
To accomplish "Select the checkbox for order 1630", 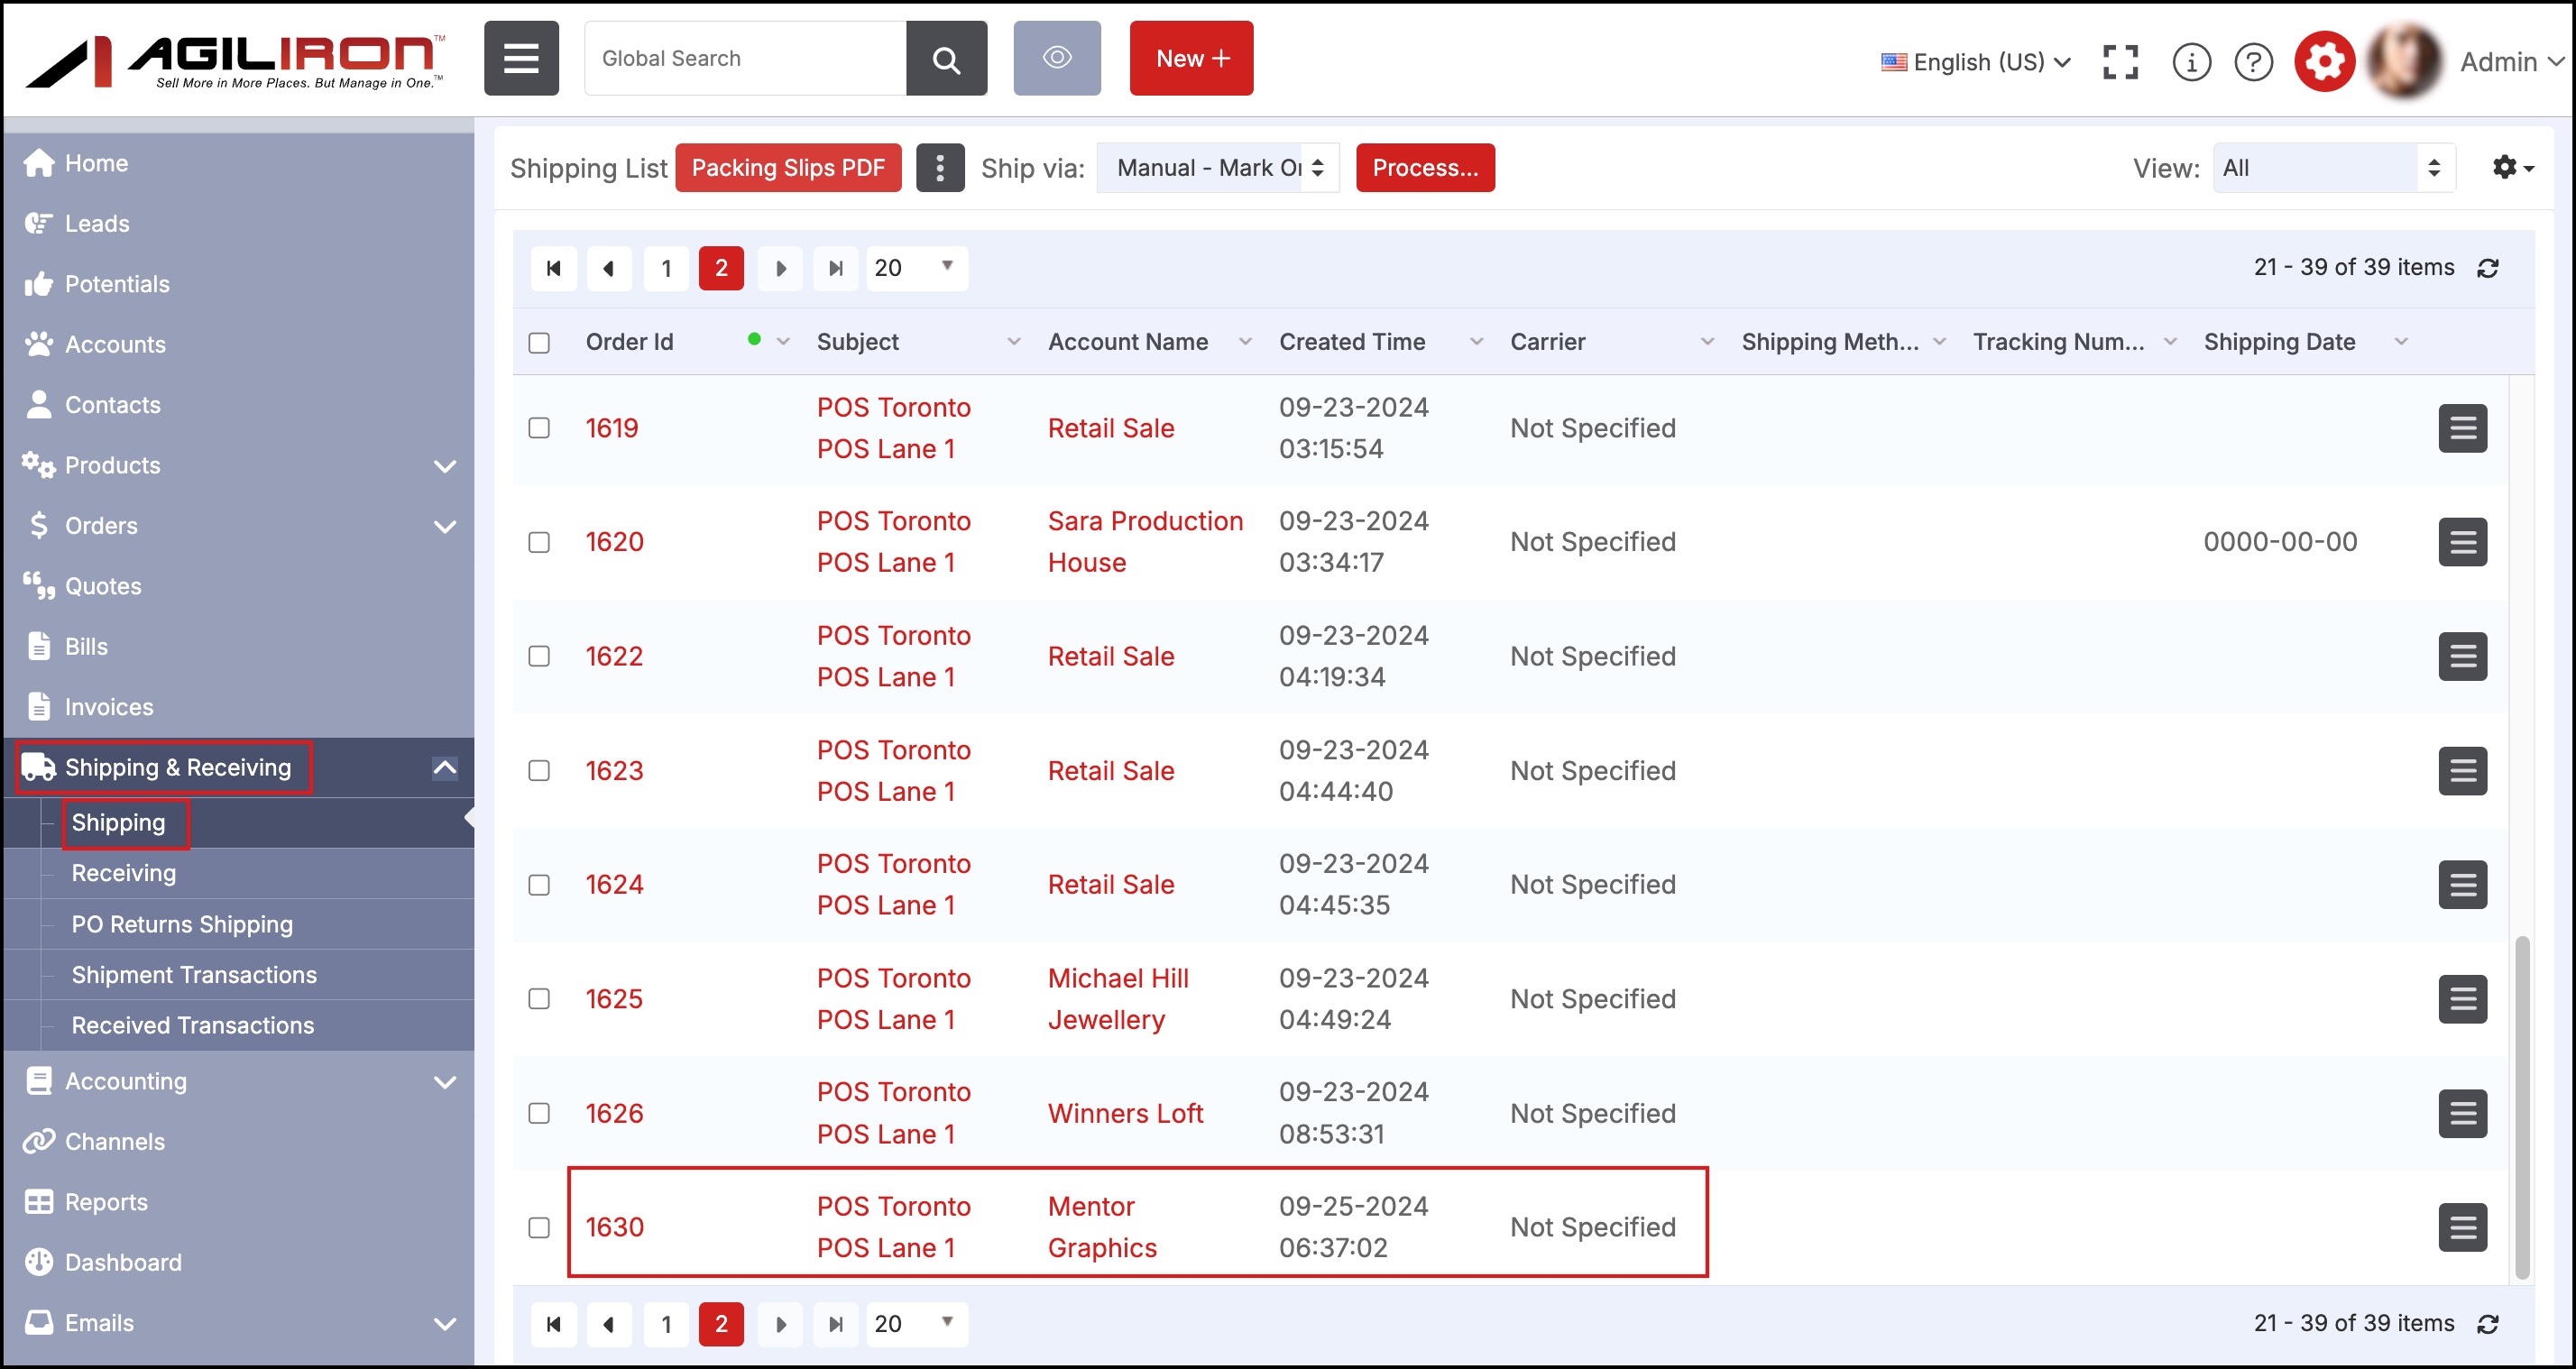I will coord(539,1227).
